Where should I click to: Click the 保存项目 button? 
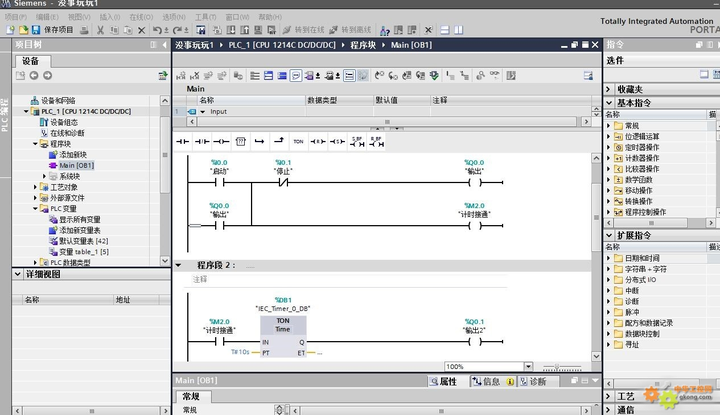[x=52, y=30]
